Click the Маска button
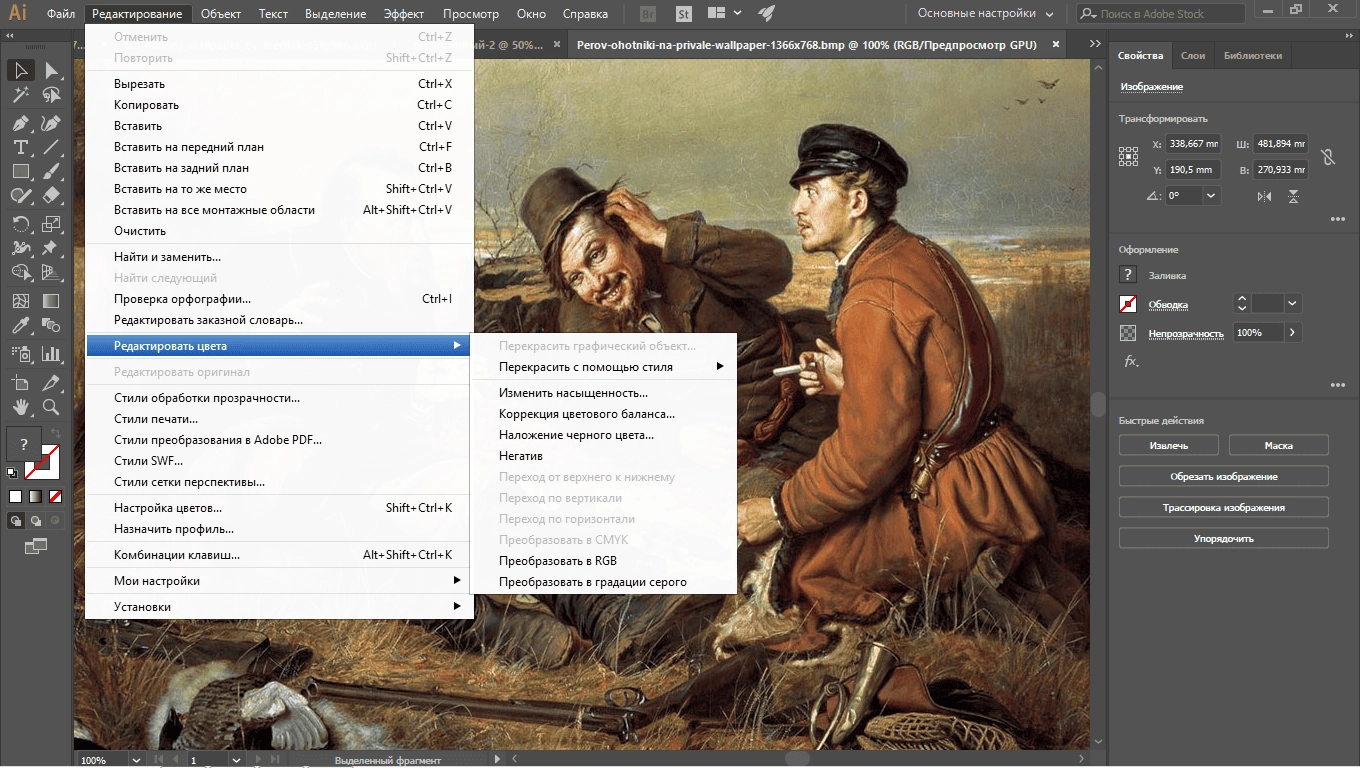The image size is (1360, 768). coord(1278,445)
